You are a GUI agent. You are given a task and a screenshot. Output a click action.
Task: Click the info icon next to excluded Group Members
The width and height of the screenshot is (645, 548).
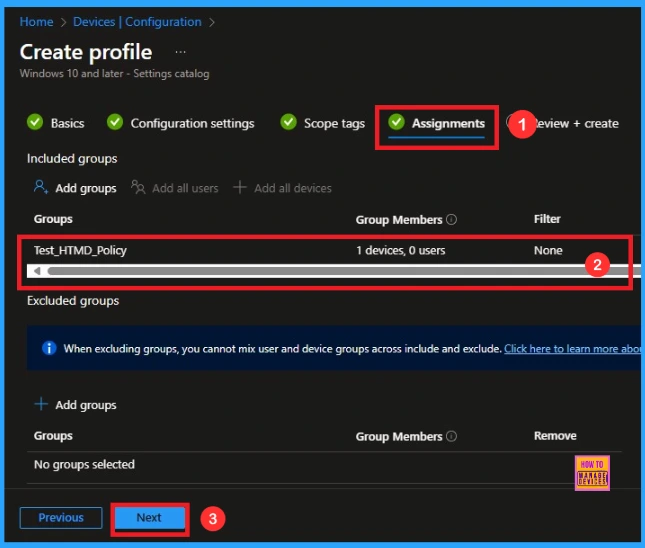(451, 436)
